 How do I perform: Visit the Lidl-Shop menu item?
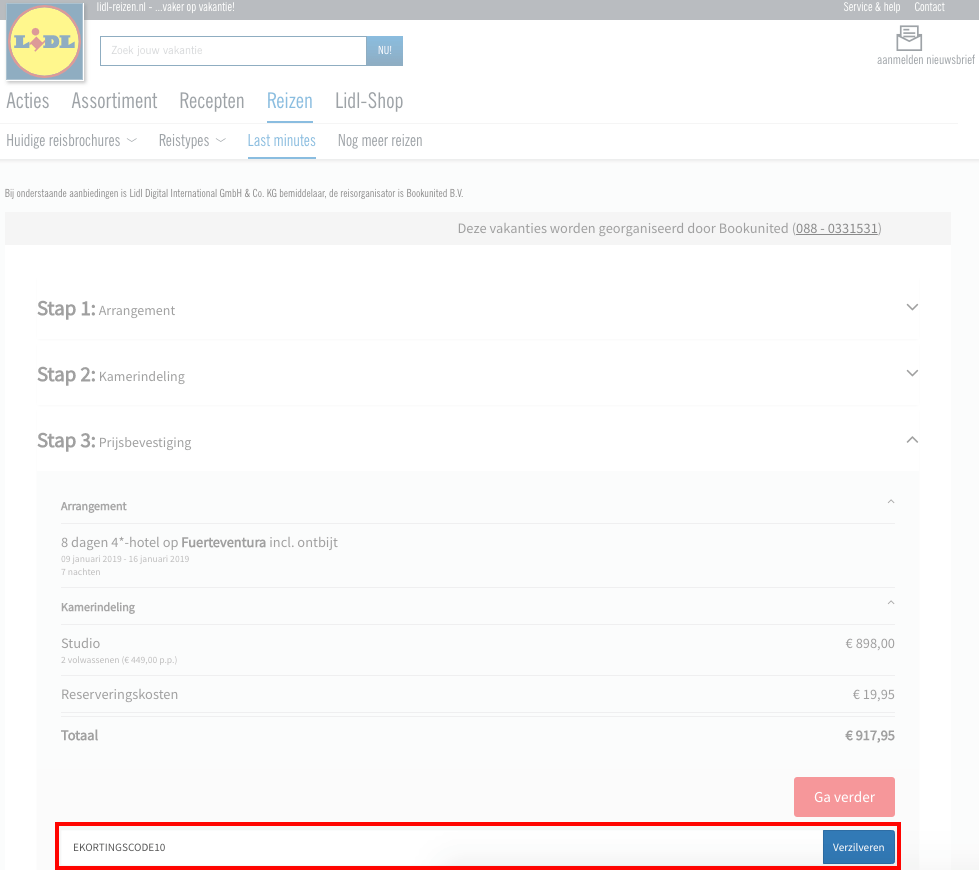(x=369, y=101)
